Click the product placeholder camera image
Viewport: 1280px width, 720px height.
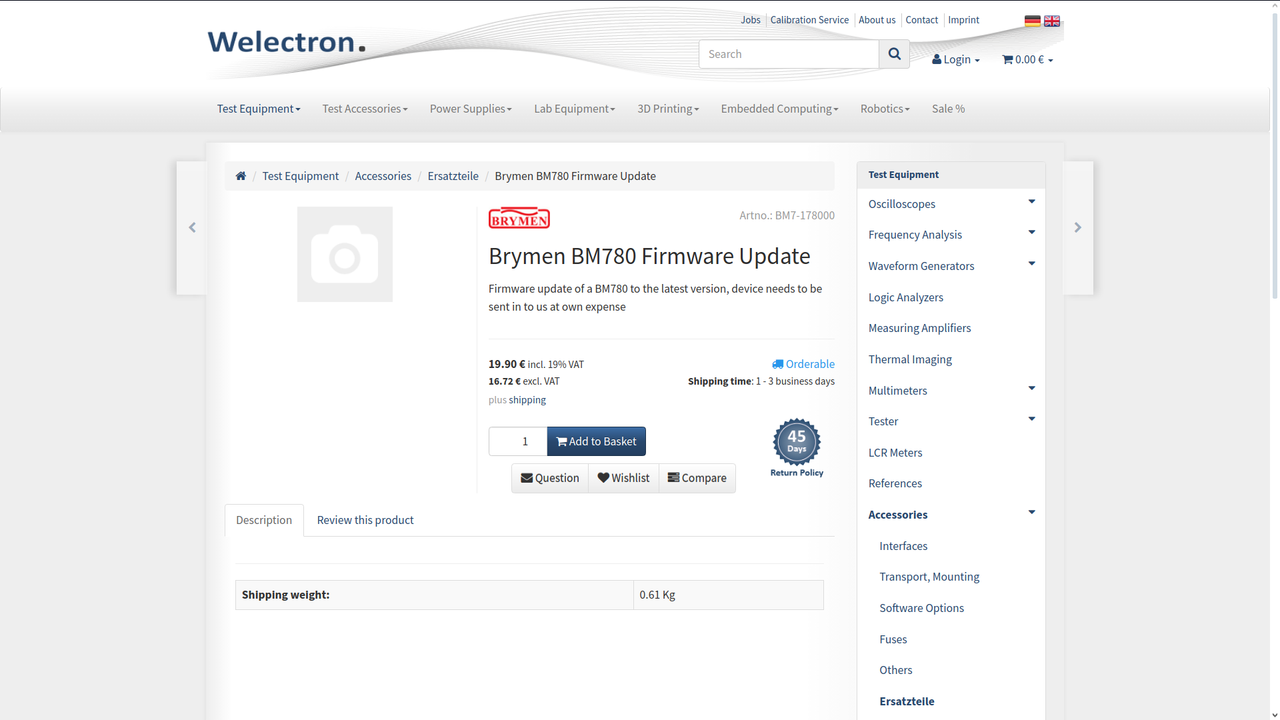pyautogui.click(x=345, y=254)
